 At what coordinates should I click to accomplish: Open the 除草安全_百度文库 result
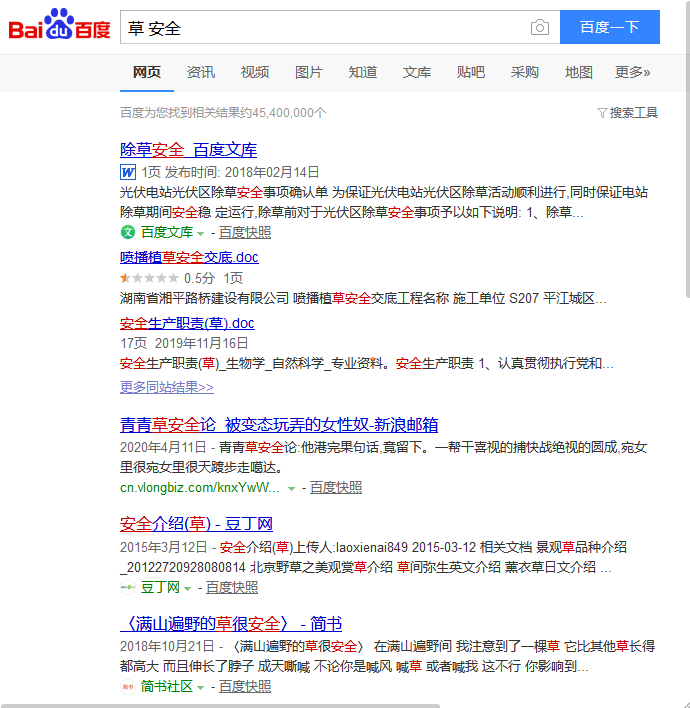tap(188, 150)
